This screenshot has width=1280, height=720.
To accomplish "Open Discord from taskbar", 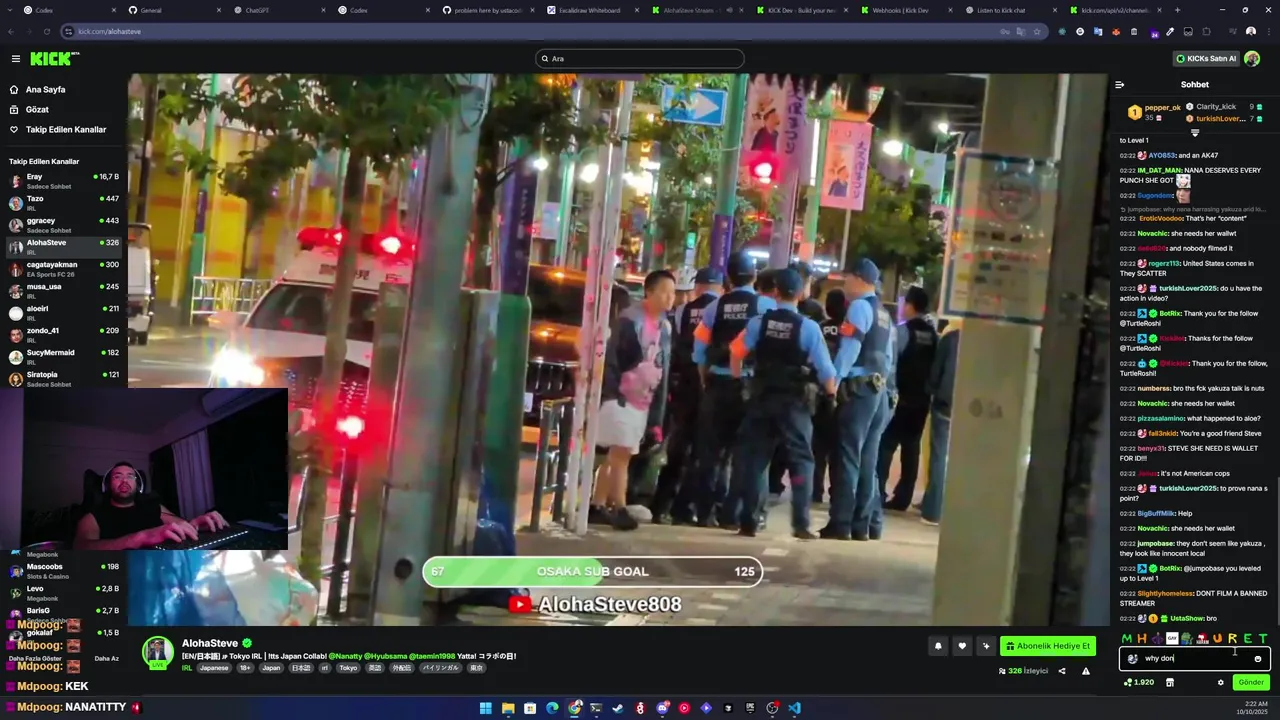I will pos(662,708).
